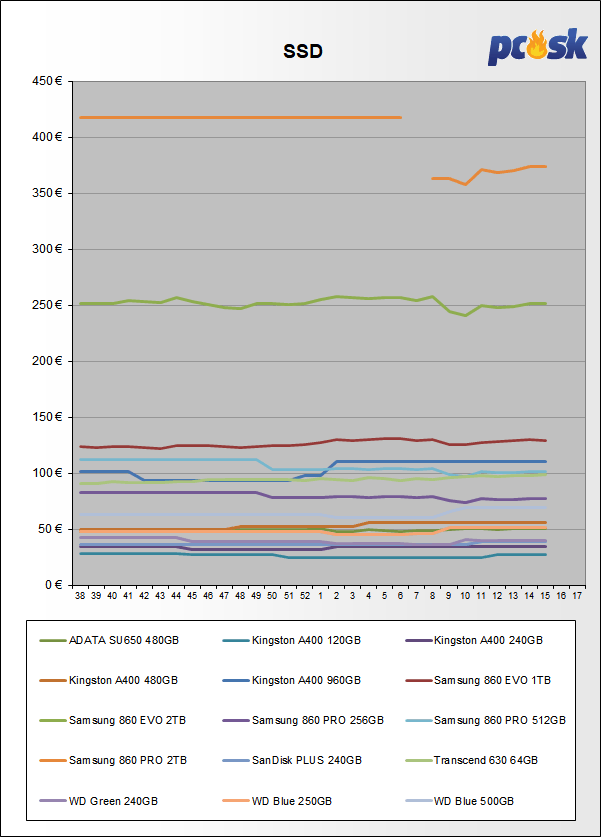Screen dimensions: 601x837
Task: Click week 10 on the x-axis
Action: [x=465, y=596]
